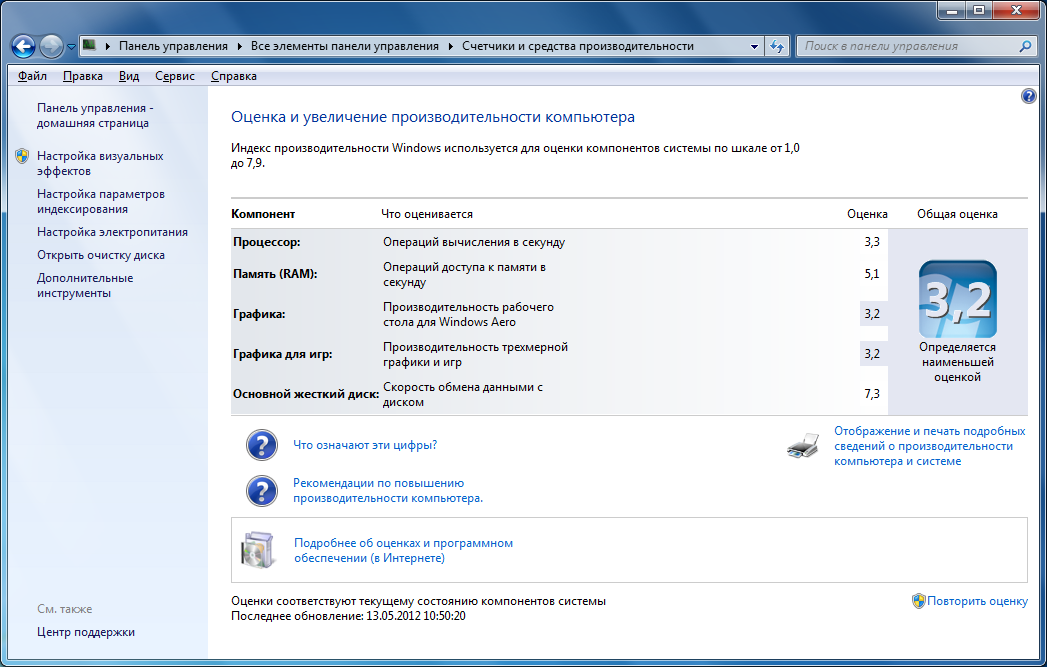Click hard disk score value 7,3

[x=872, y=394]
